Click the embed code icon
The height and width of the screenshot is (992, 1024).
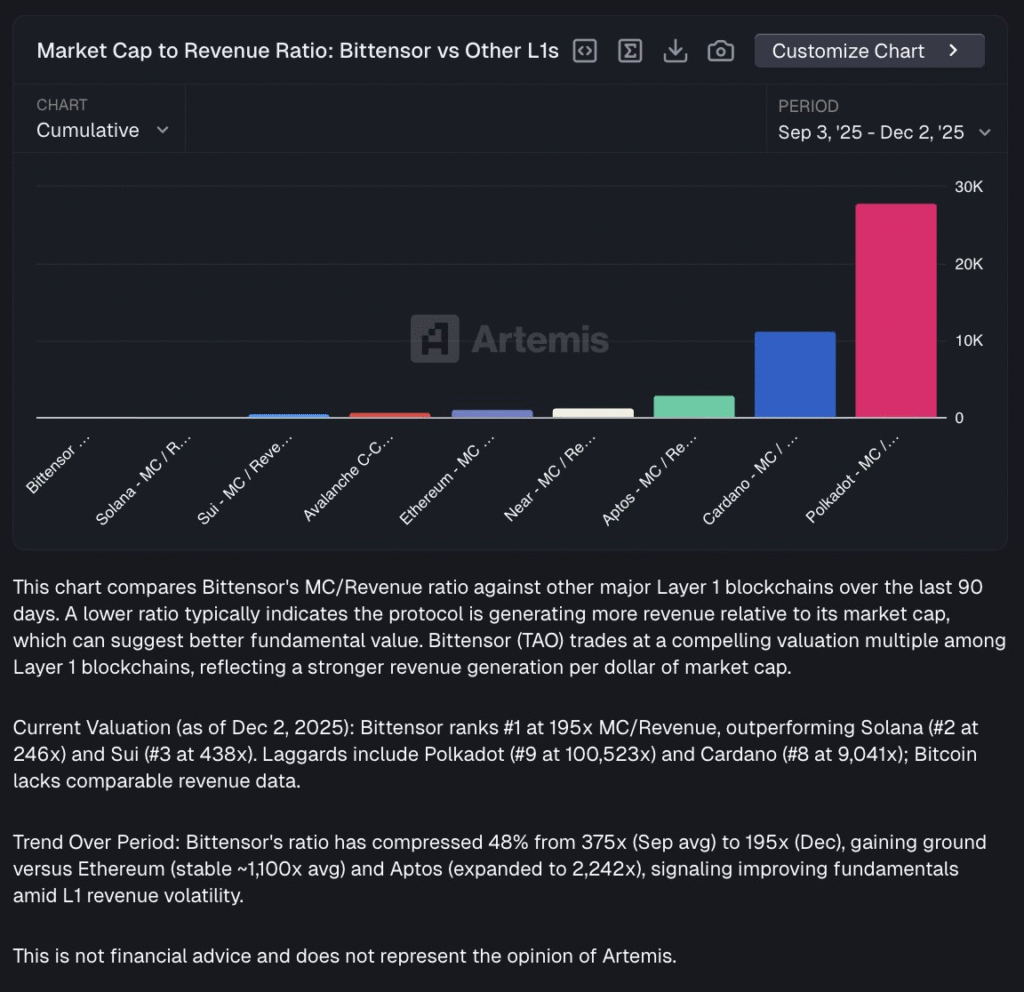585,51
